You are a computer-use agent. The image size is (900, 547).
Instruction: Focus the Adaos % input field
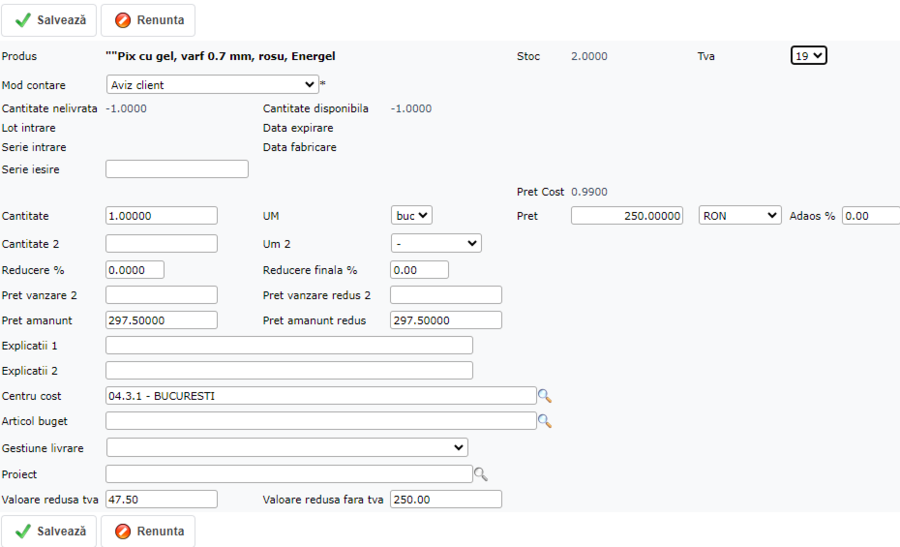(869, 215)
